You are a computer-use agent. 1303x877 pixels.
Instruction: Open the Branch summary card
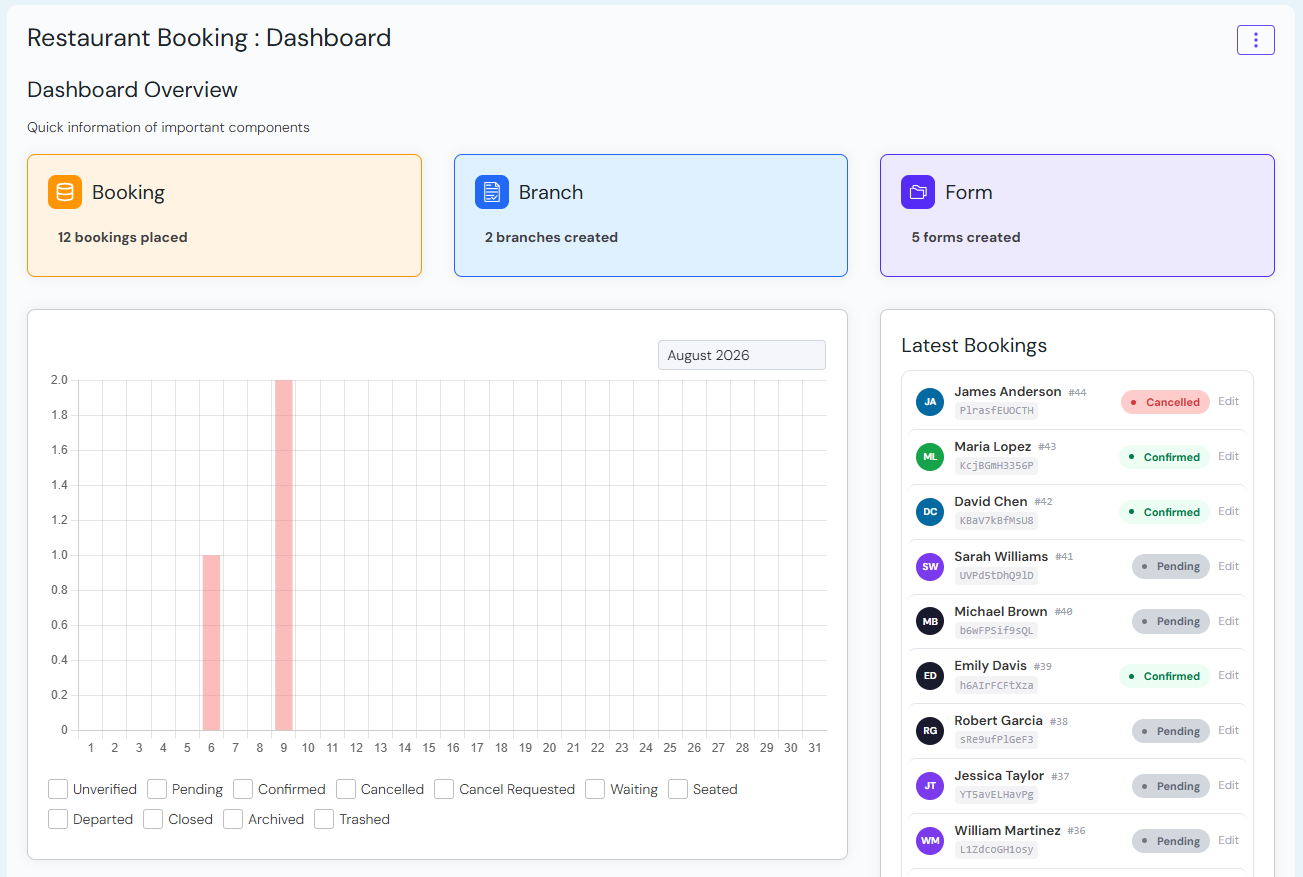[x=651, y=215]
